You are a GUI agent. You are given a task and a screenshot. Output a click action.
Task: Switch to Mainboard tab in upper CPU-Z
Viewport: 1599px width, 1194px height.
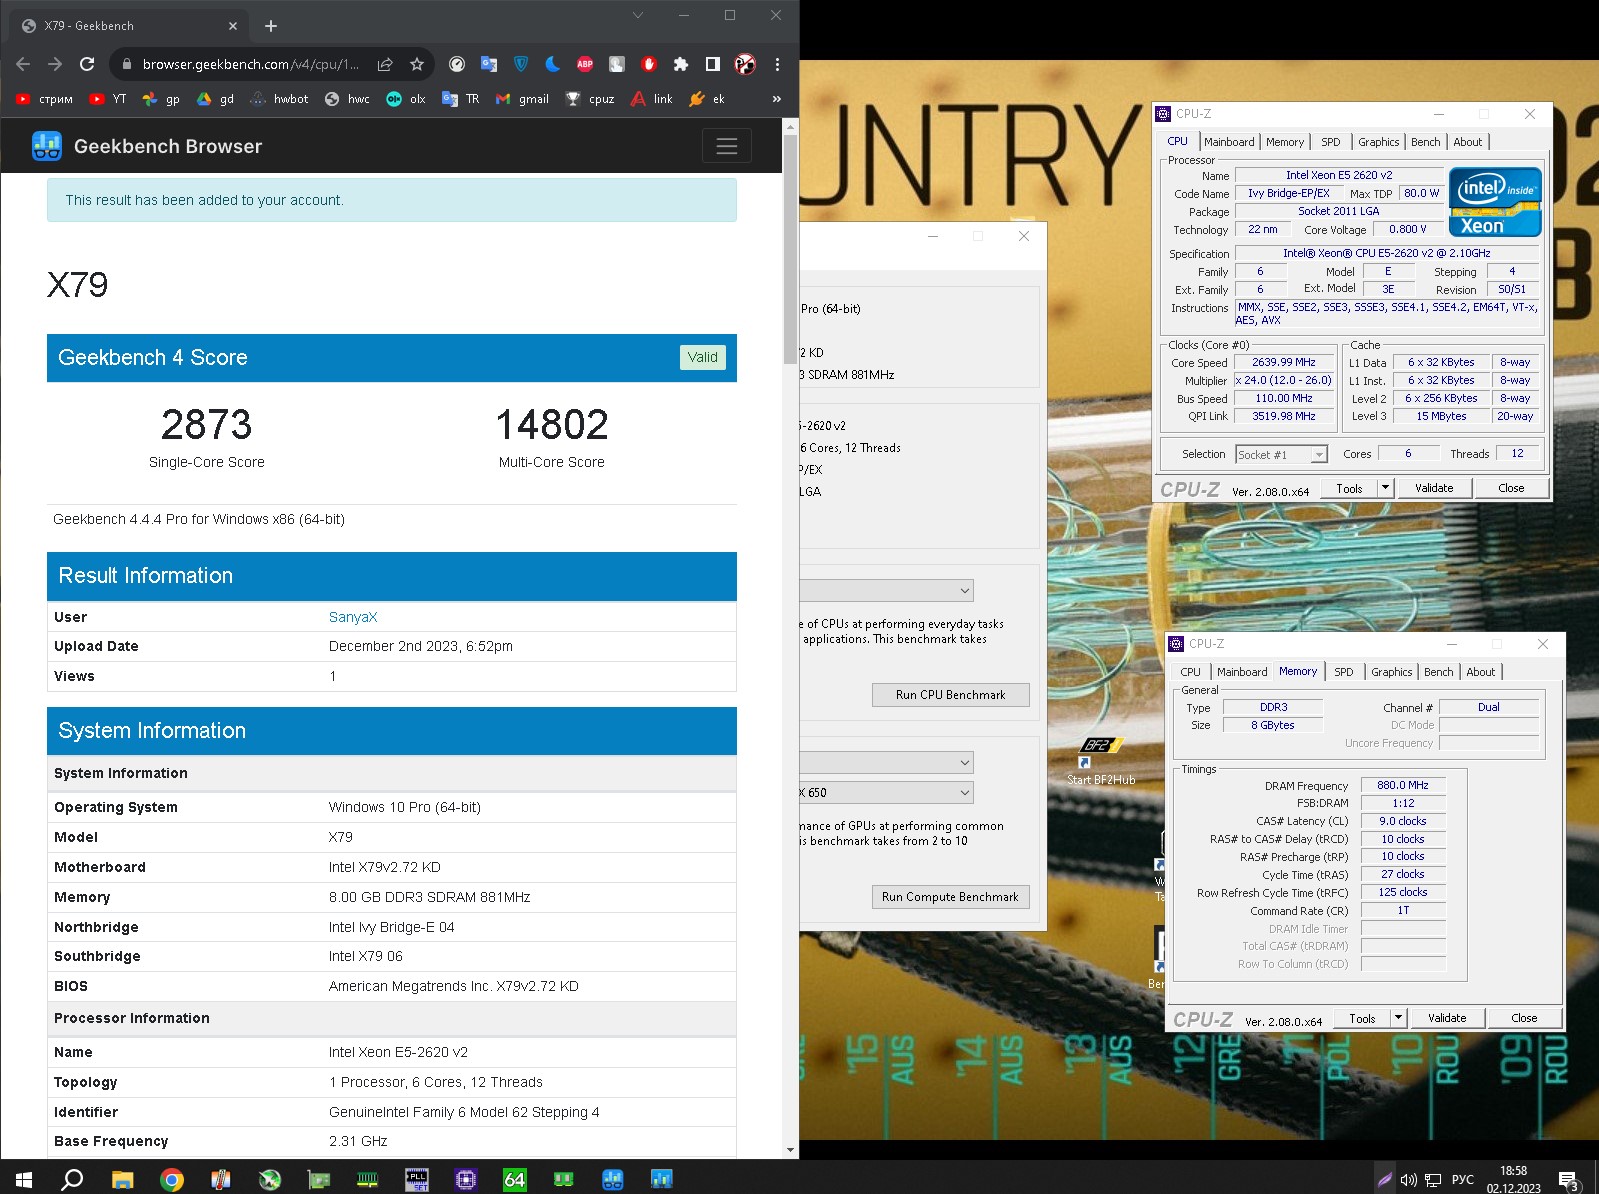[1229, 142]
